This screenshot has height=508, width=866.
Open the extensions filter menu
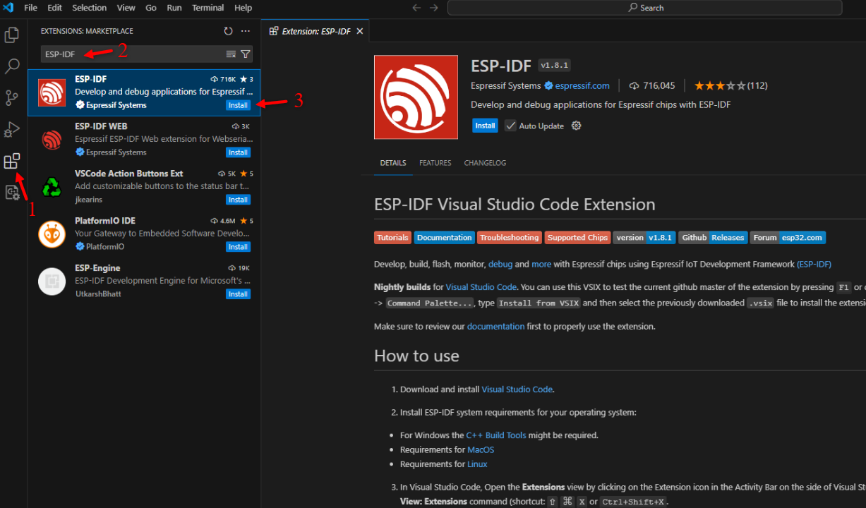245,54
